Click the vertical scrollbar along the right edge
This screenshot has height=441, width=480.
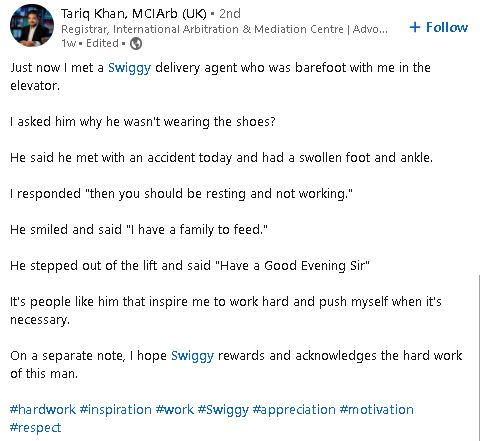(x=478, y=357)
